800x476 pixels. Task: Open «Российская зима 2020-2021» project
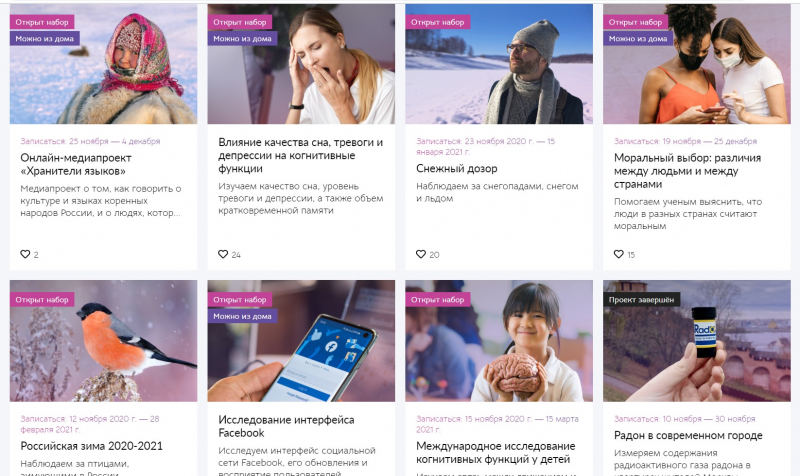point(91,446)
